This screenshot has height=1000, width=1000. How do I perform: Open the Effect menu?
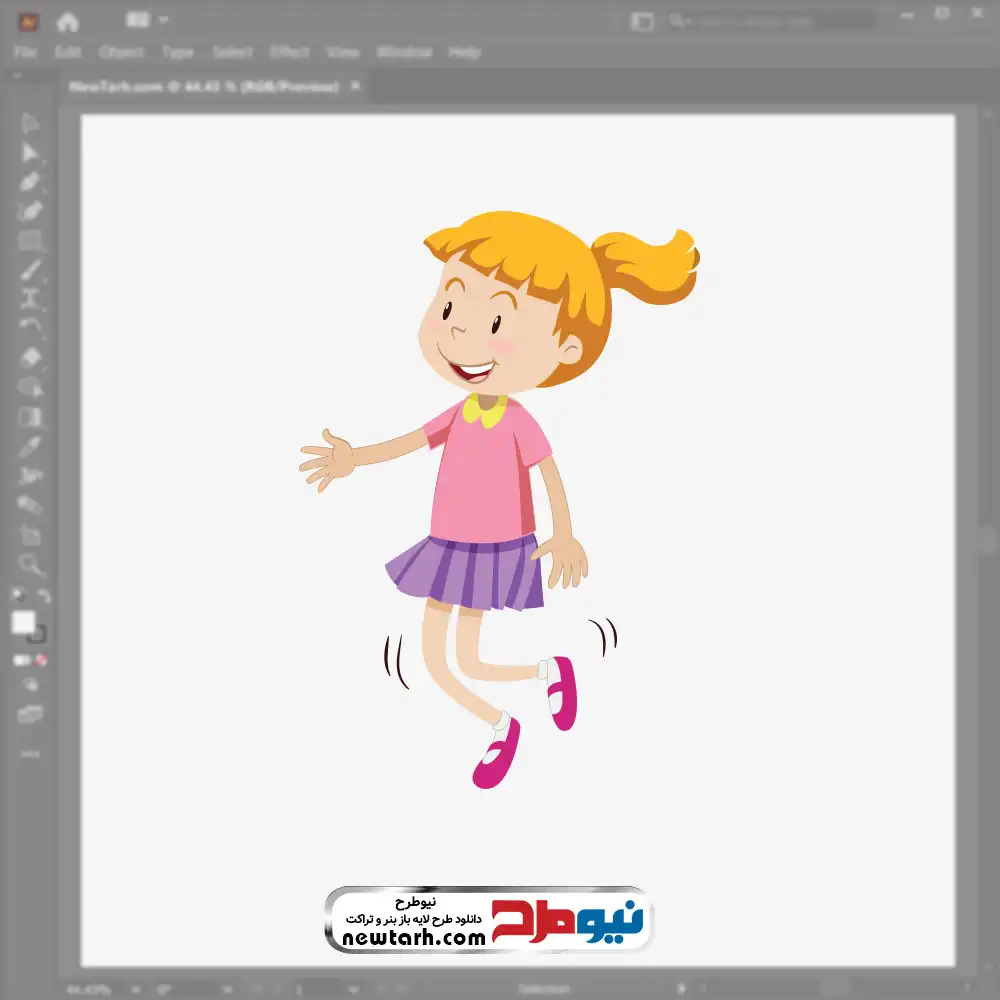coord(290,52)
